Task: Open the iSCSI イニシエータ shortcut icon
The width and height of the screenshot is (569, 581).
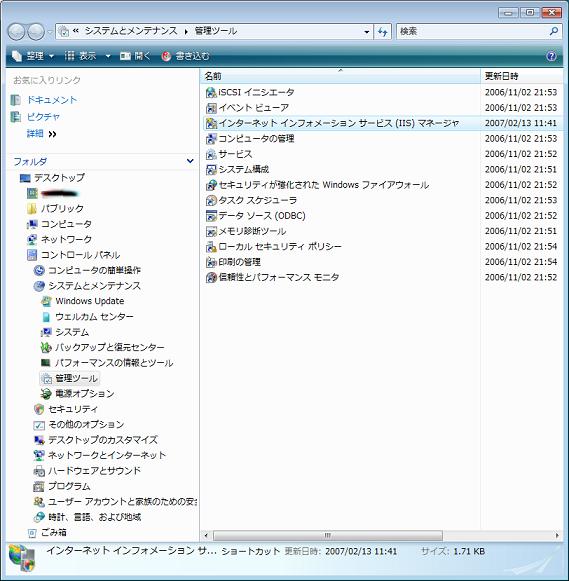Action: tap(211, 92)
